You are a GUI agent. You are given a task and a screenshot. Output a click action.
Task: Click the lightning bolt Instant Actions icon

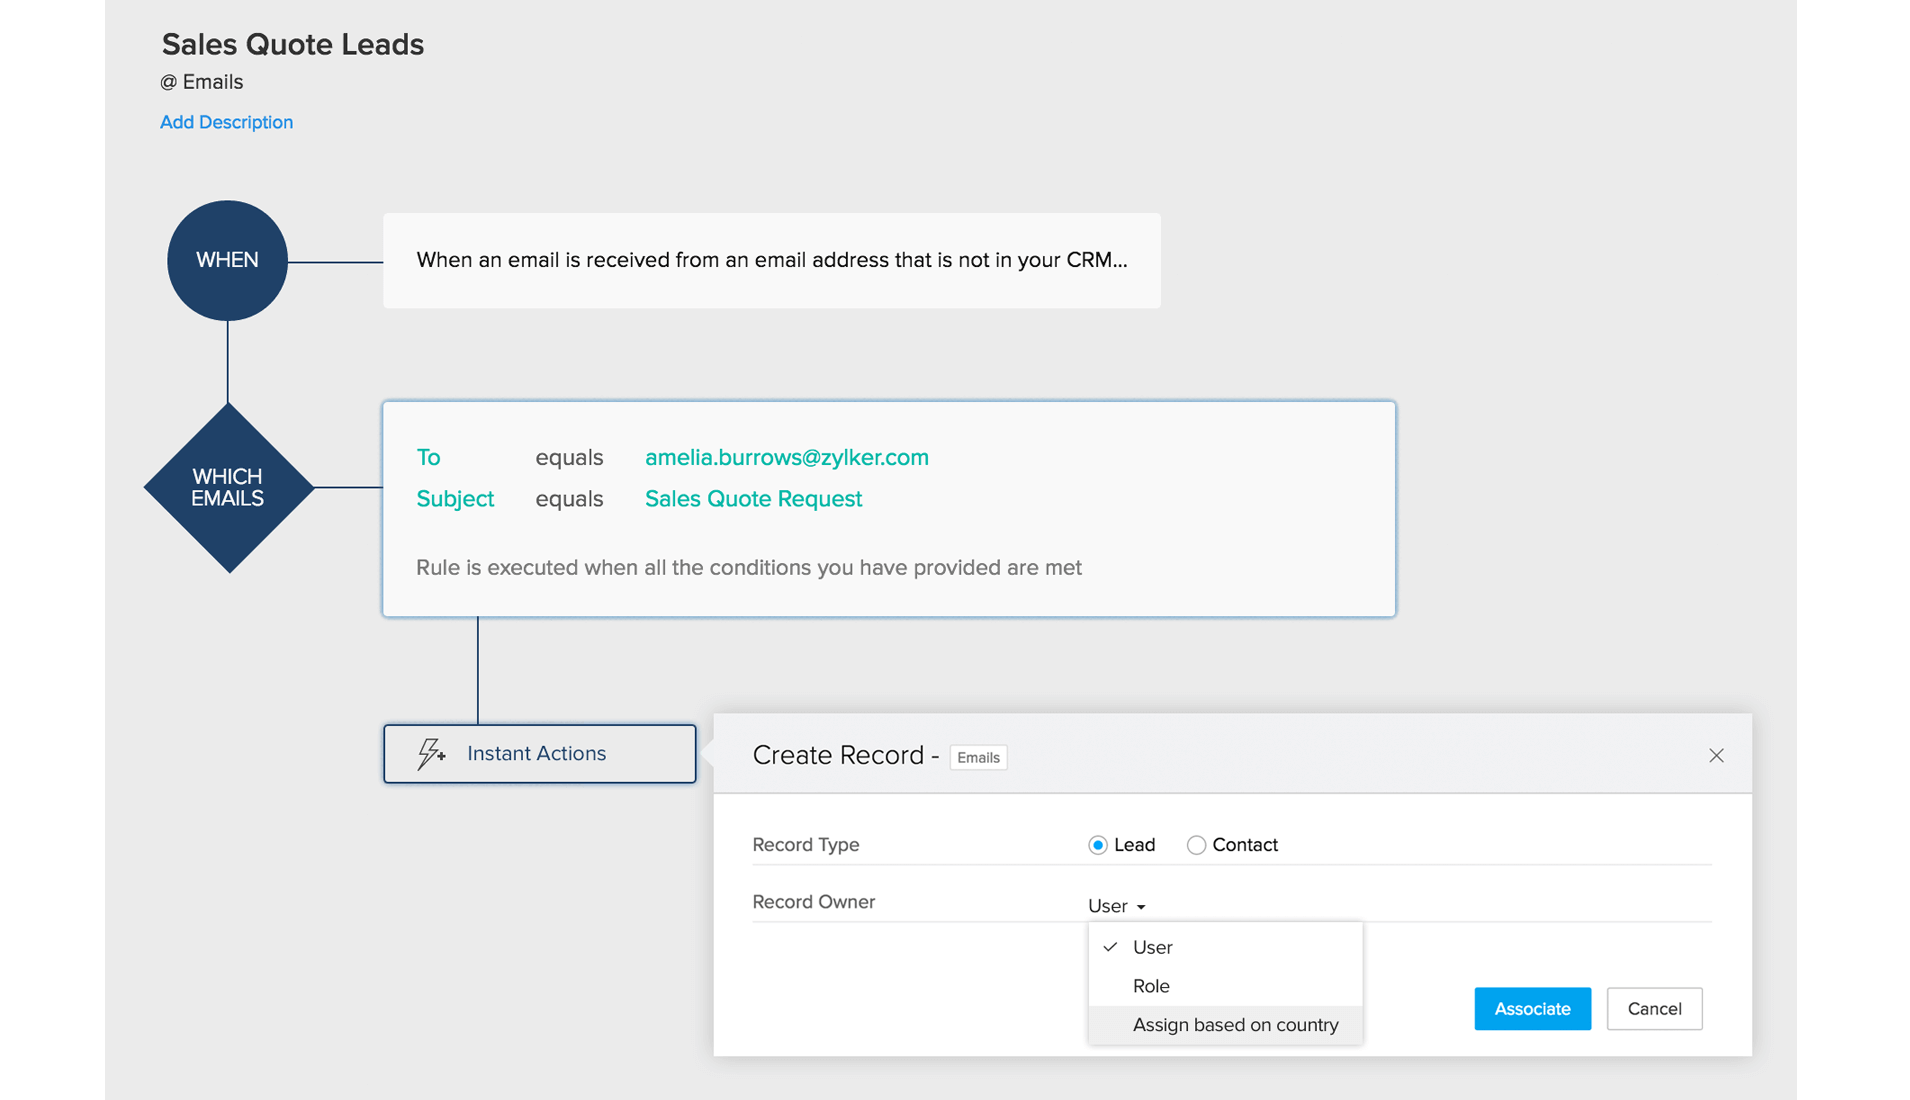pos(431,754)
